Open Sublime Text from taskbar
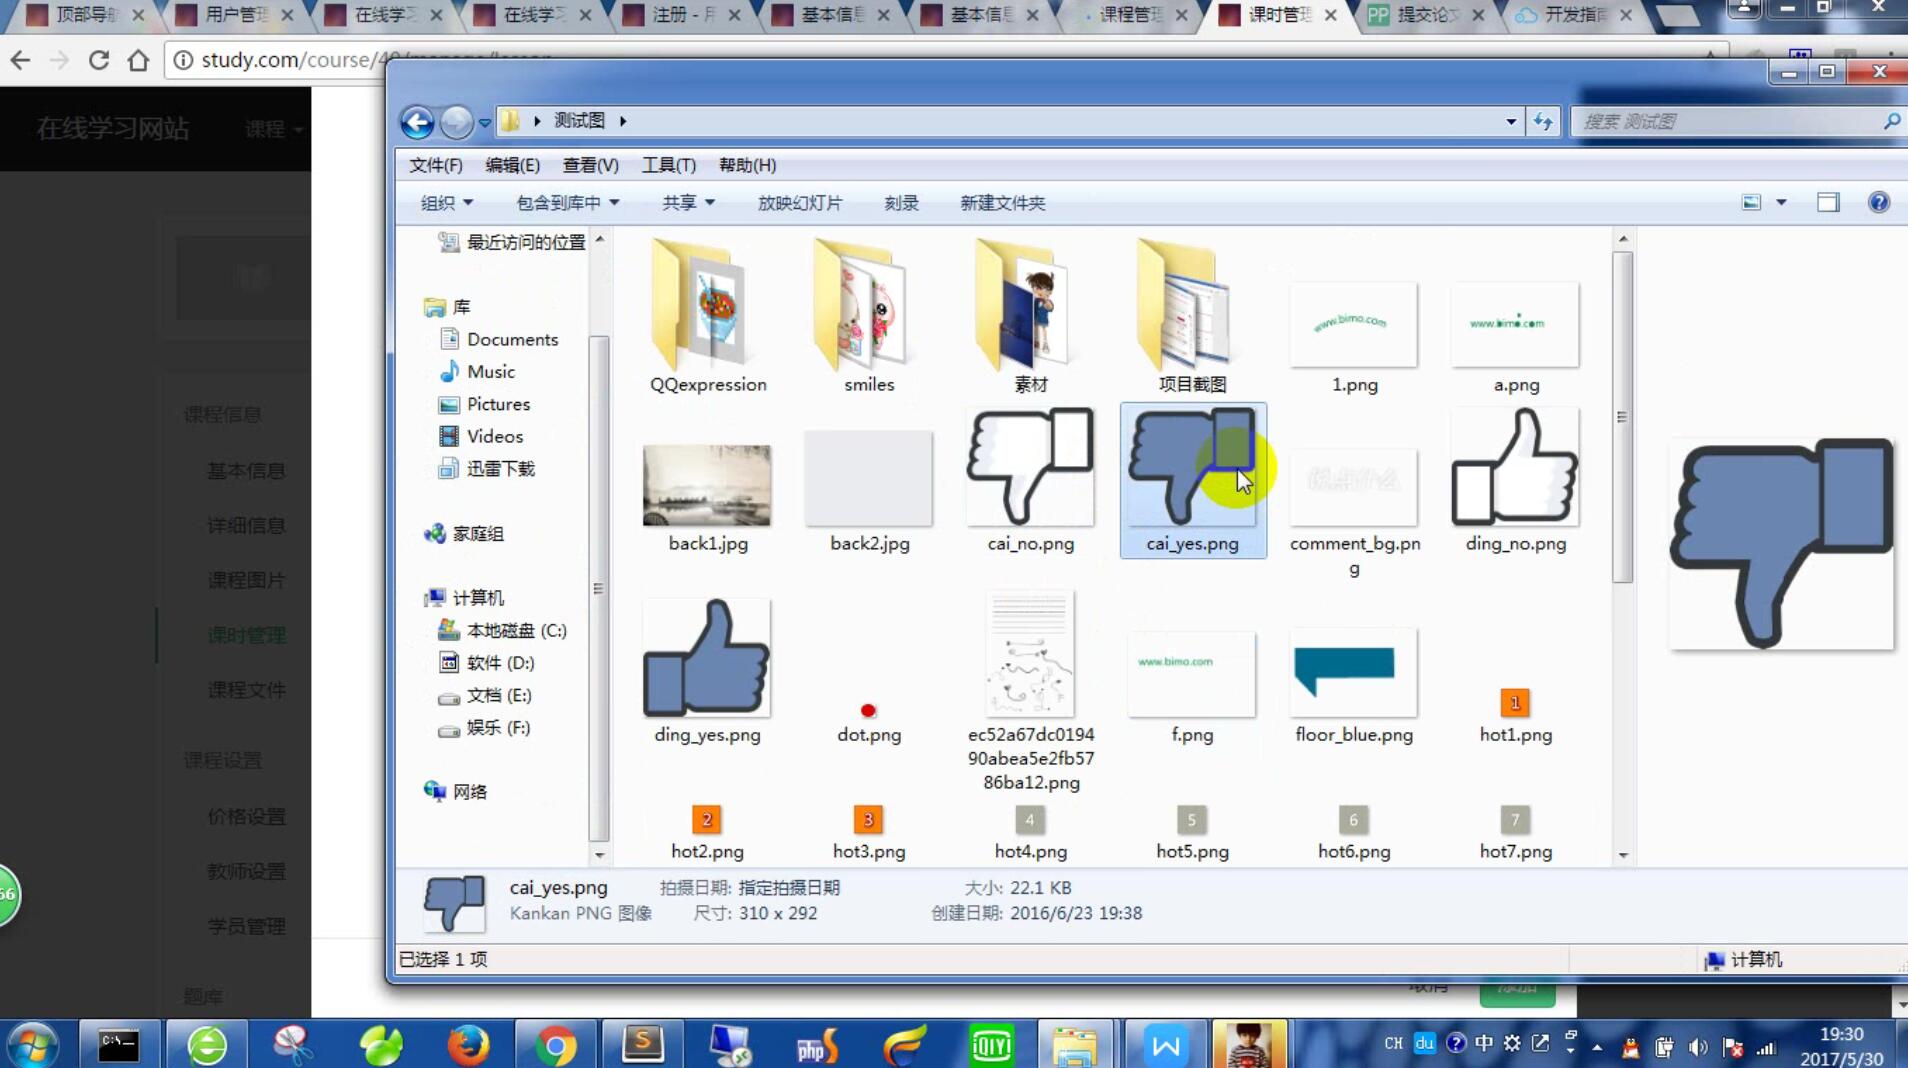This screenshot has height=1068, width=1908. [643, 1045]
